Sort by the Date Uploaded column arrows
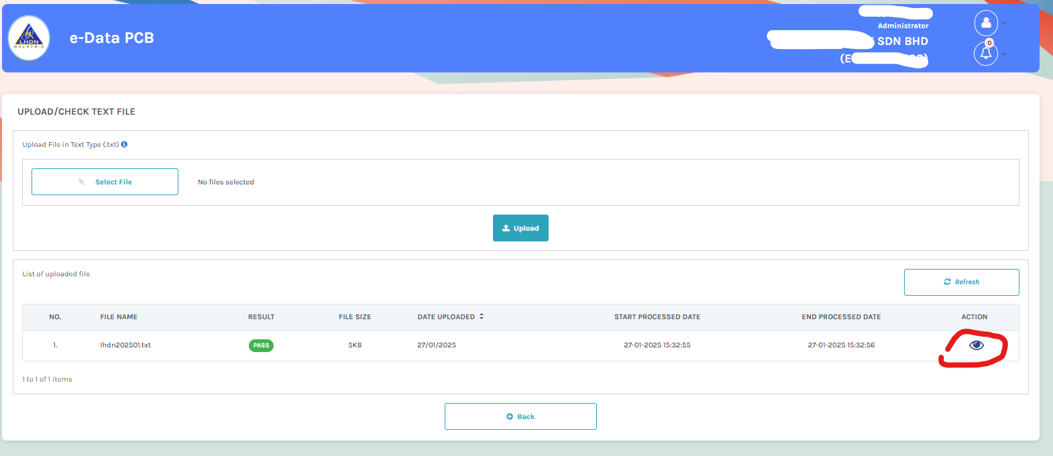1053x456 pixels. tap(482, 316)
